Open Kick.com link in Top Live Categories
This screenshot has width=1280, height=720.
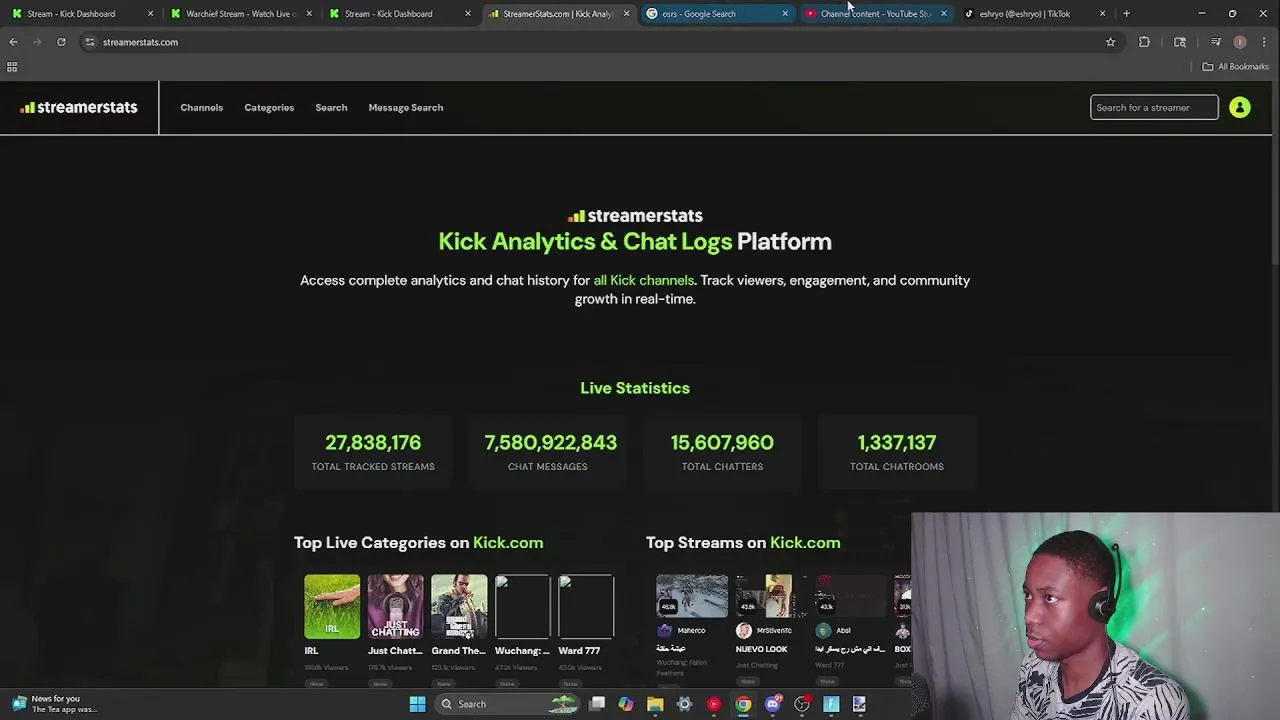point(508,543)
